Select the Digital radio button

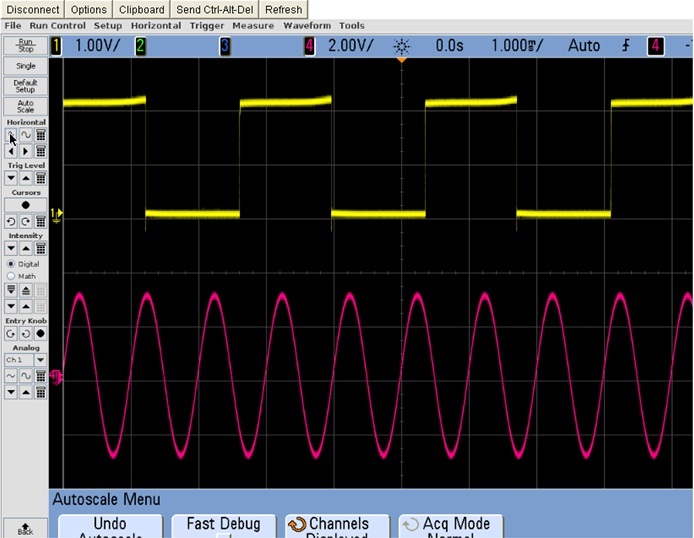coord(11,263)
